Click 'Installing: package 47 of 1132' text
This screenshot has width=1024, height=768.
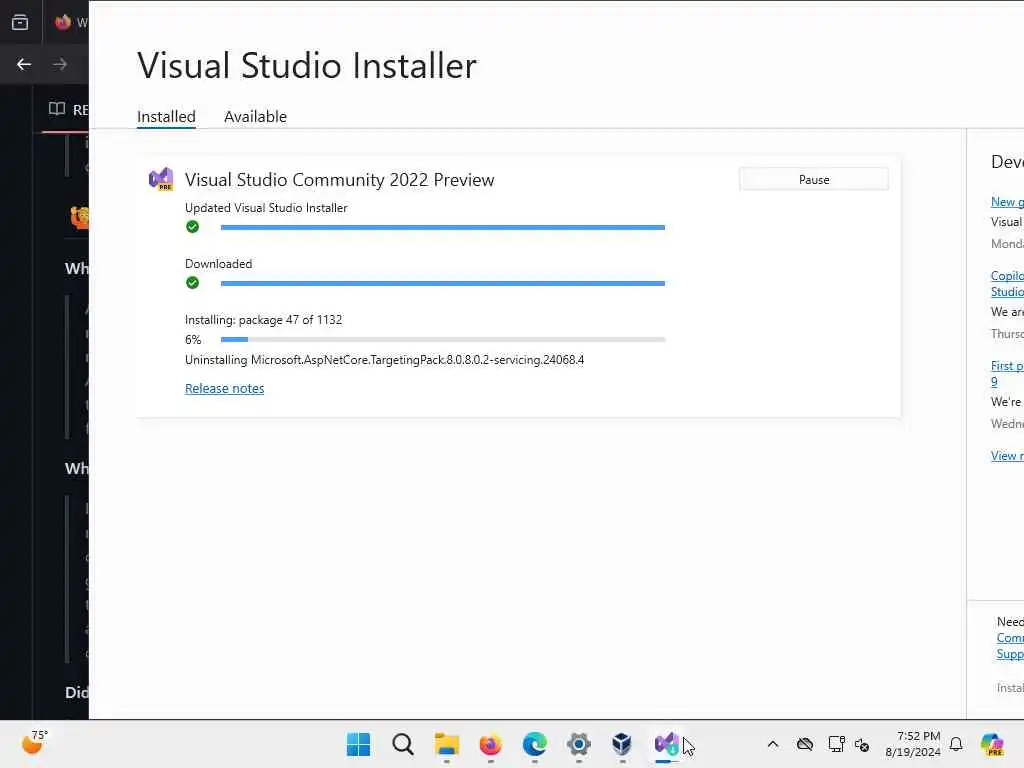(x=263, y=320)
